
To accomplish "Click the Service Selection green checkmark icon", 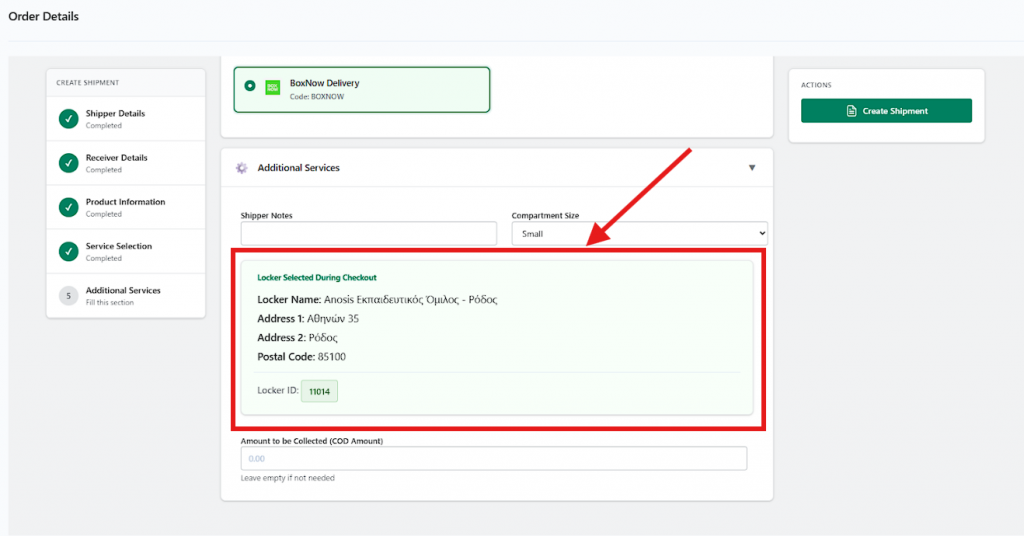I will coord(68,251).
